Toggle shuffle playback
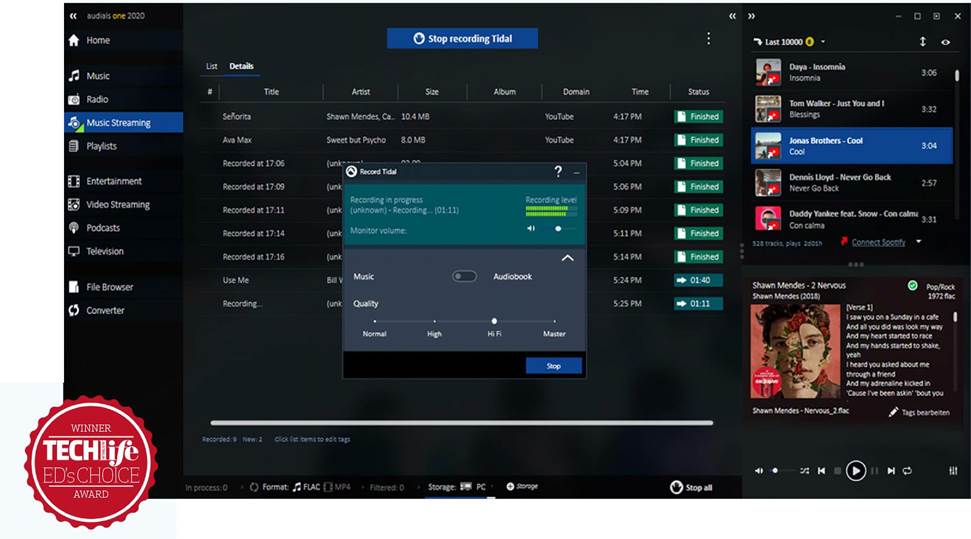The image size is (971, 539). tap(804, 471)
